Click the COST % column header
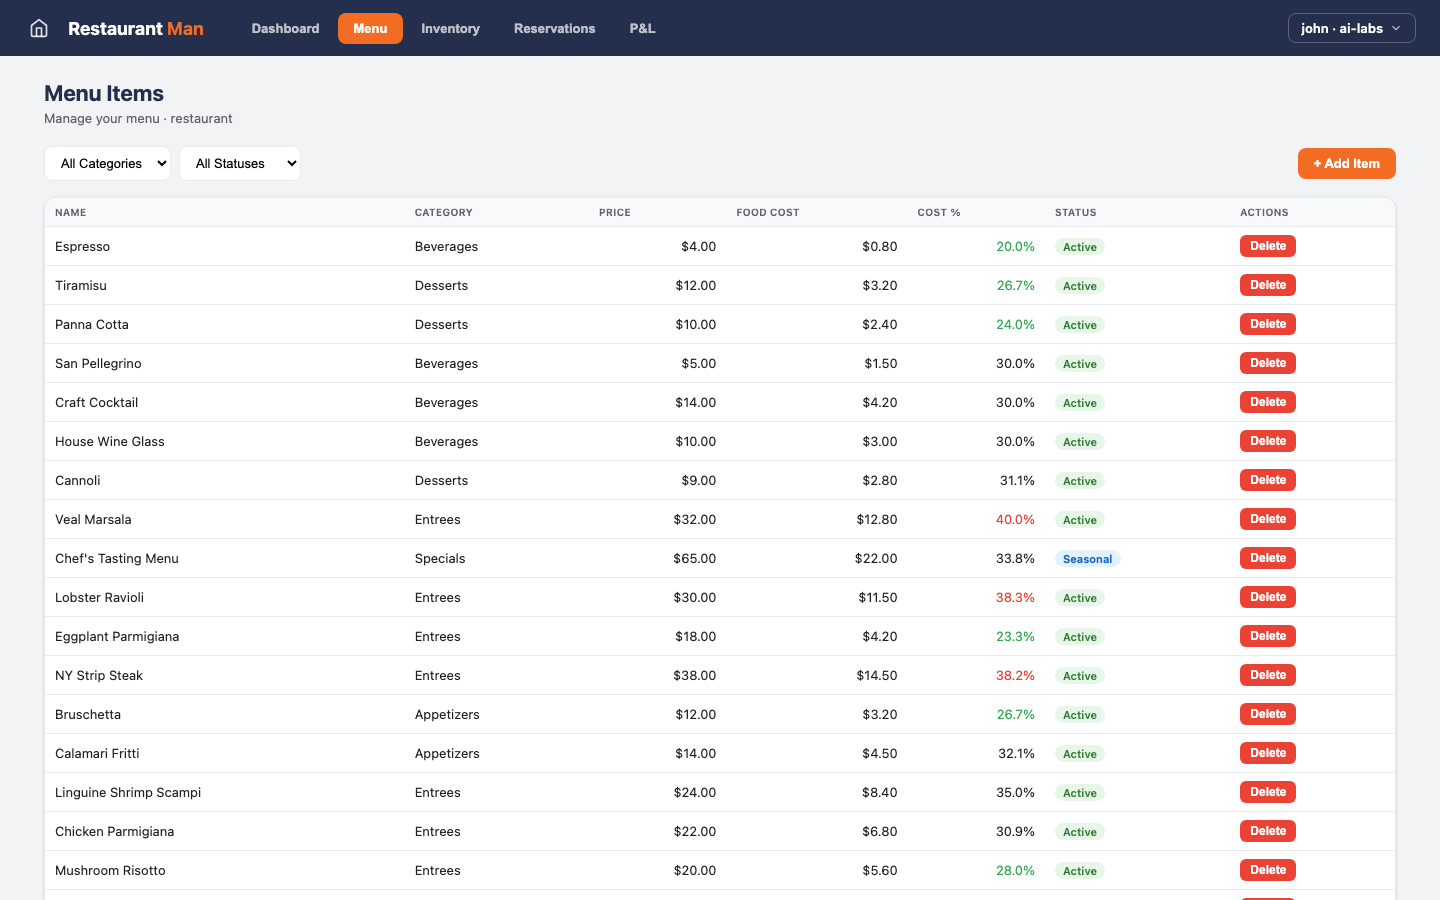The height and width of the screenshot is (900, 1440). pyautogui.click(x=939, y=212)
